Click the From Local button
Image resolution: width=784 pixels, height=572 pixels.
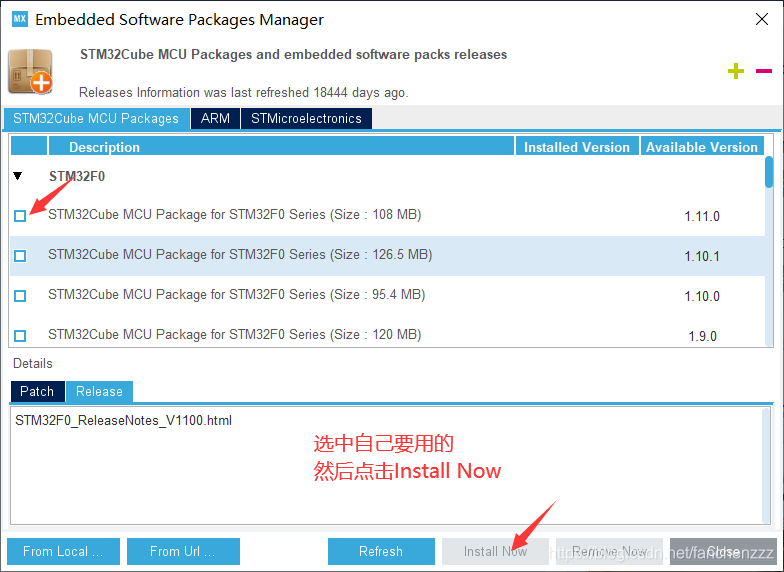click(64, 551)
